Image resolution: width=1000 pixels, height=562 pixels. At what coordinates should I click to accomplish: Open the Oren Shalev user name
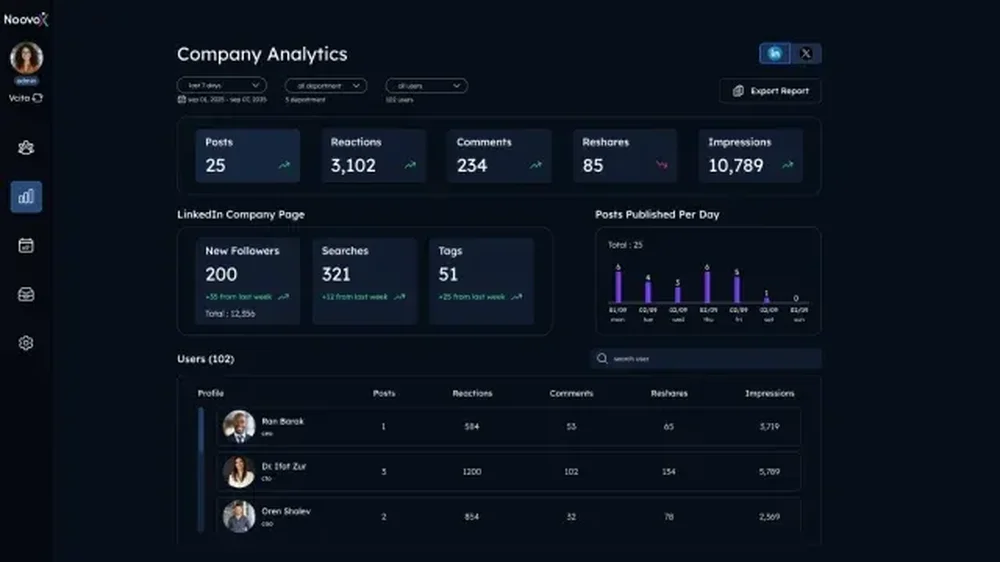tap(286, 511)
